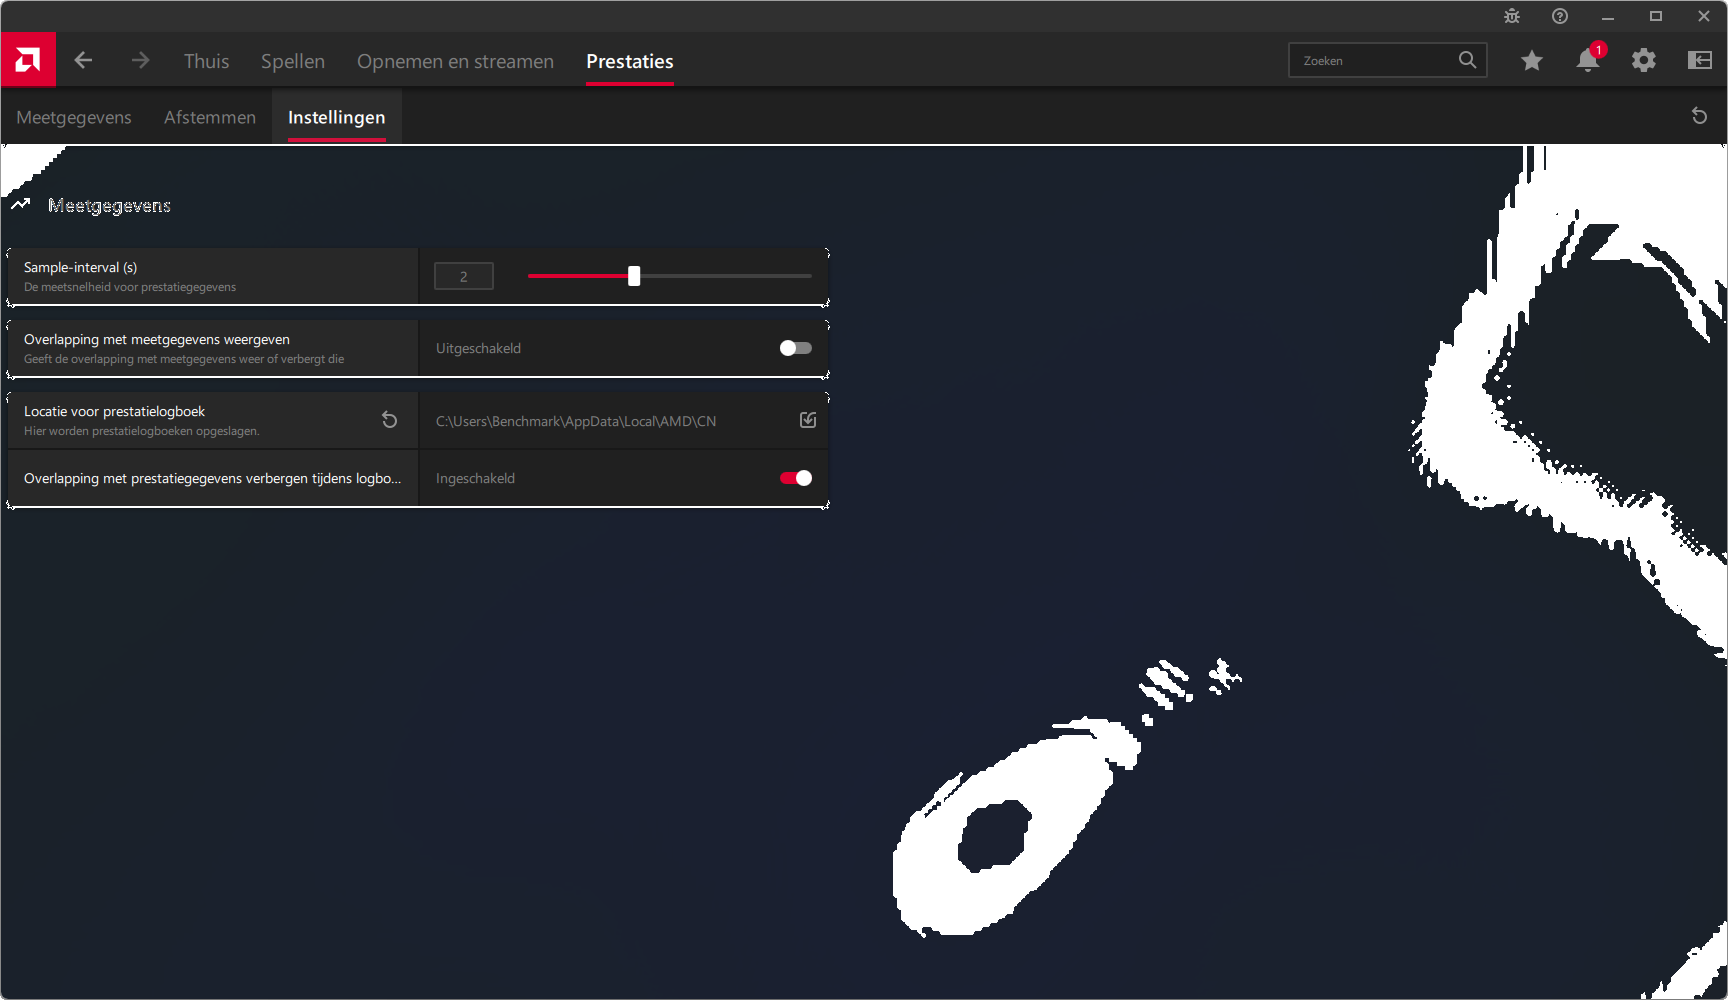Browse for performance log folder
The width and height of the screenshot is (1728, 1000).
808,421
